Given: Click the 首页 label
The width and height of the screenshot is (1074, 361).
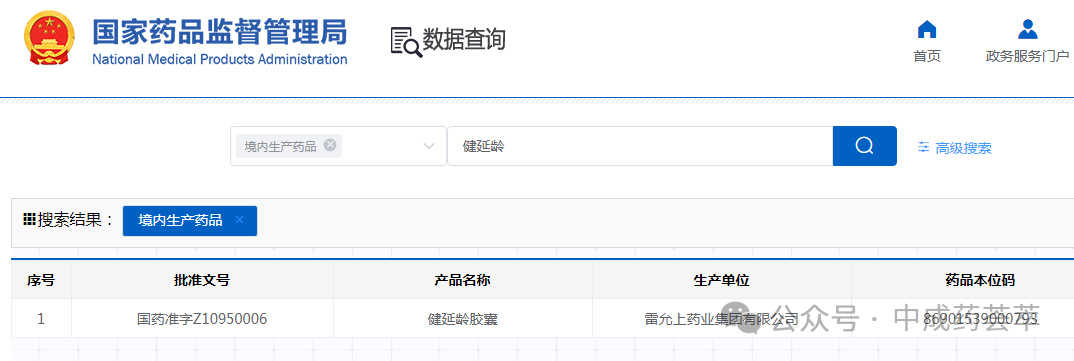Looking at the screenshot, I should click(x=927, y=56).
